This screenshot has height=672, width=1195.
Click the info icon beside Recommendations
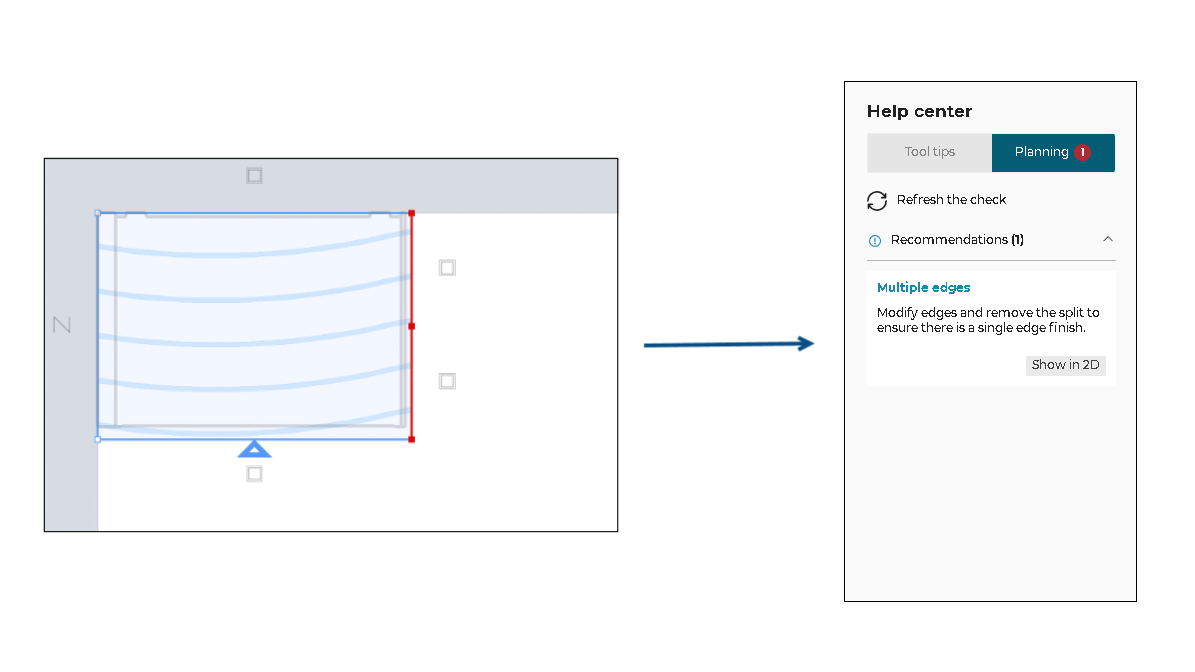[x=875, y=241]
